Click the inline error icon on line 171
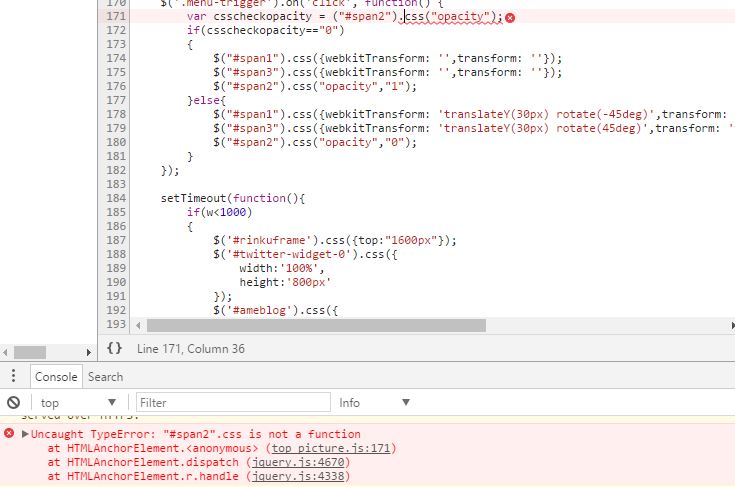The height and width of the screenshot is (487, 735). (510, 18)
